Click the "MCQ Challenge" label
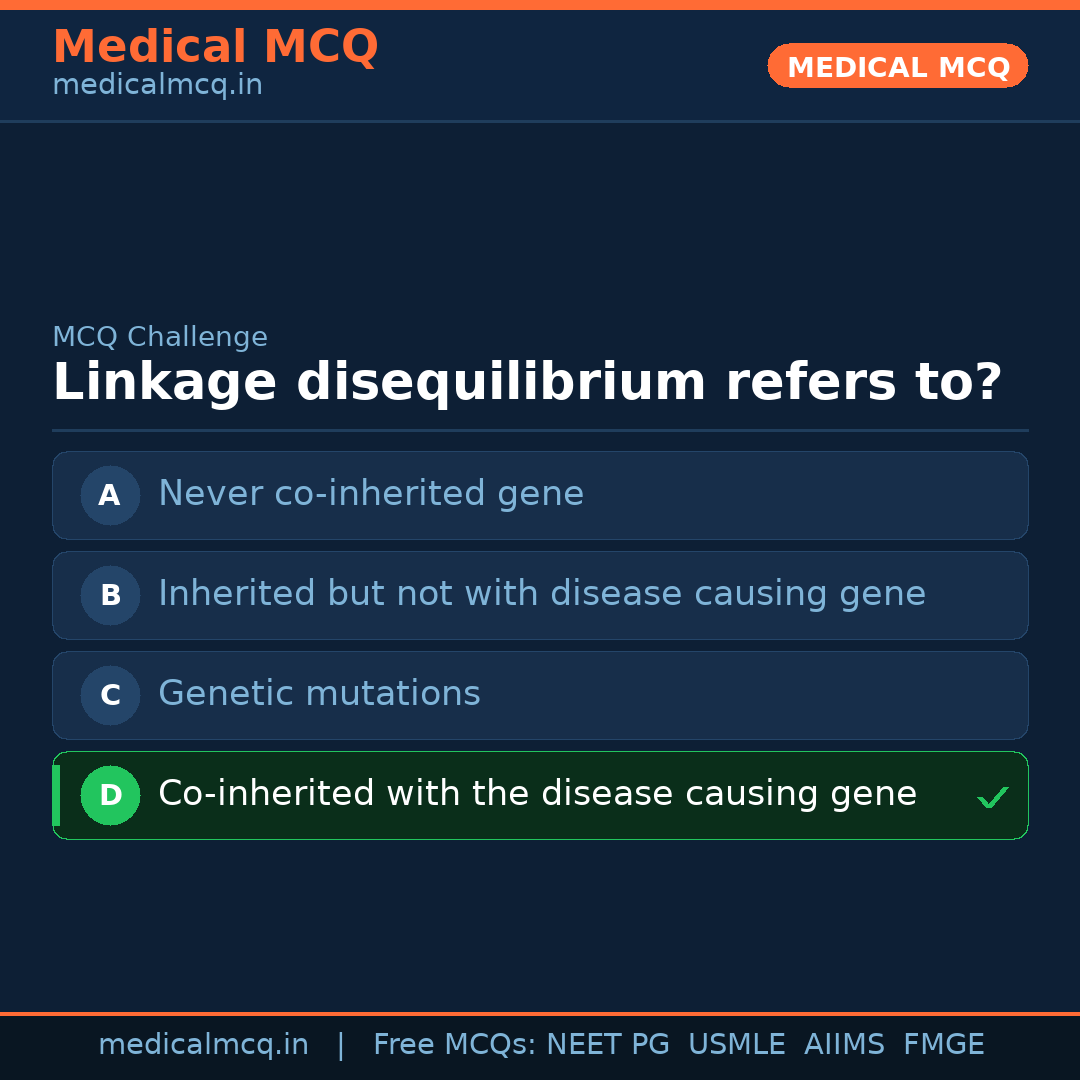Image resolution: width=1080 pixels, height=1080 pixels. point(160,337)
